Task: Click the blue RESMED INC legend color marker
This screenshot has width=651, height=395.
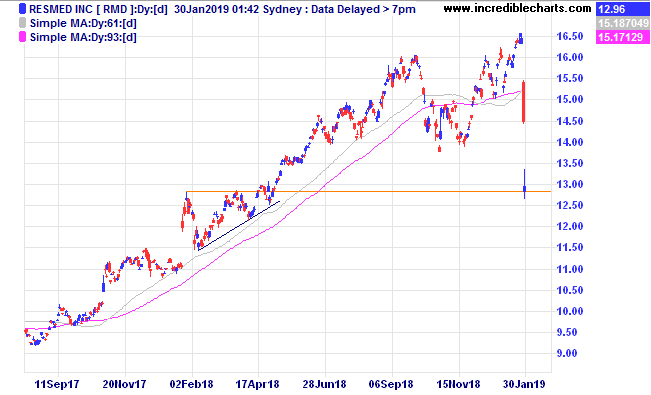Action: (x=22, y=9)
